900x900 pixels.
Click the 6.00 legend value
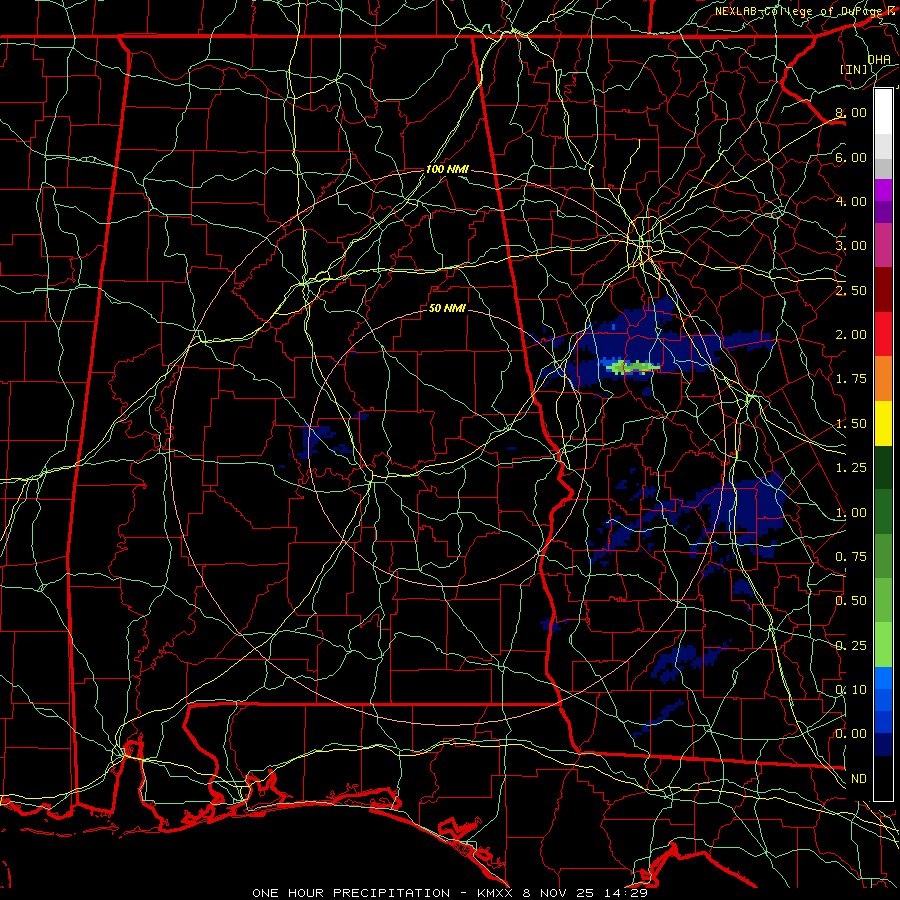click(851, 157)
